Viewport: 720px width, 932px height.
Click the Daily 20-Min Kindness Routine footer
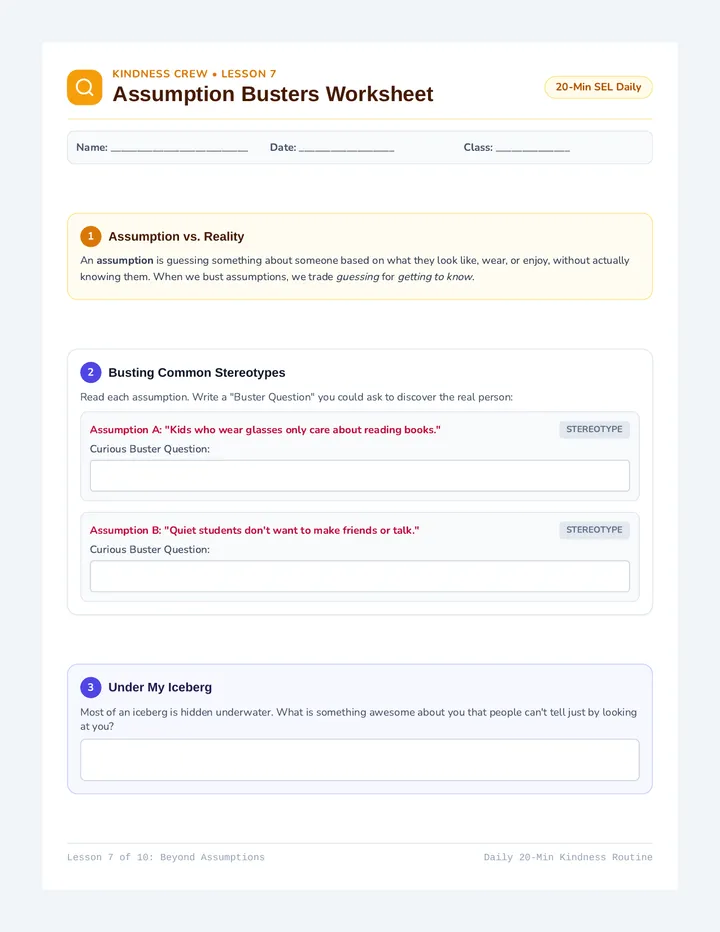(x=568, y=857)
